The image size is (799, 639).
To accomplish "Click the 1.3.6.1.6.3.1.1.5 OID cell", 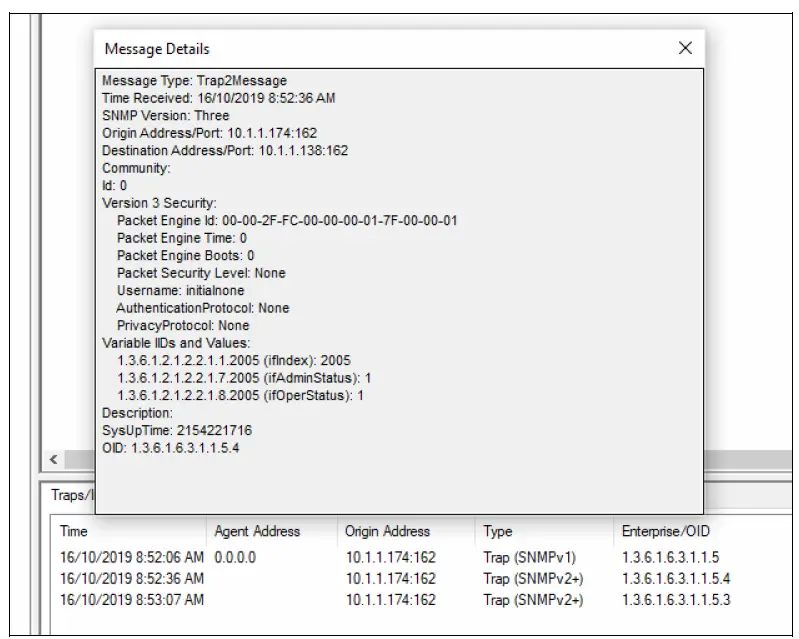I will click(x=670, y=557).
